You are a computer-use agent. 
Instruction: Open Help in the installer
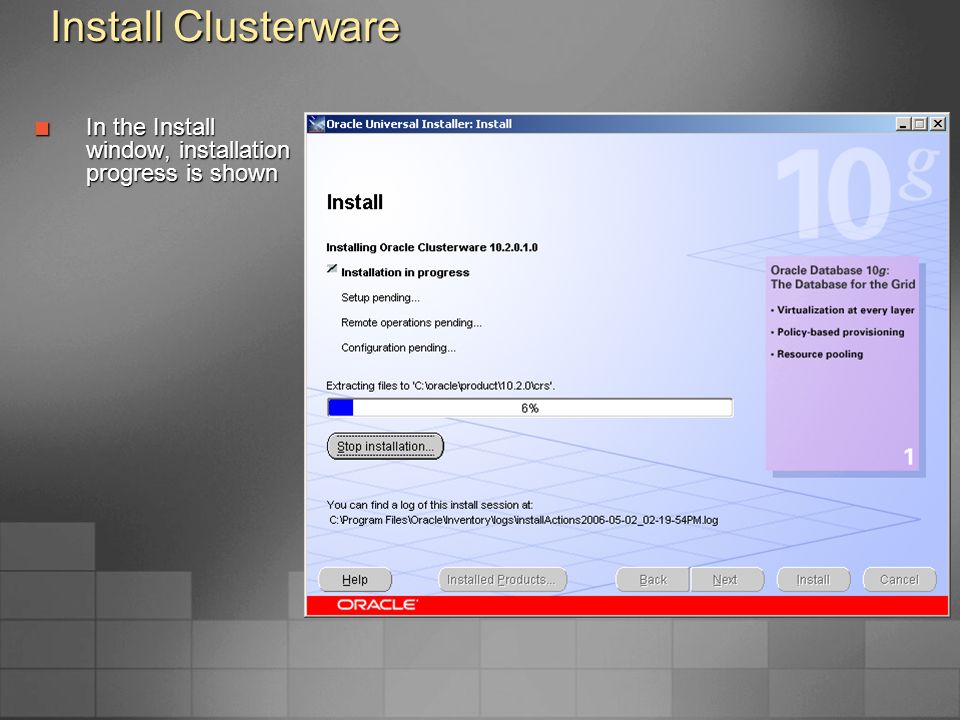pos(355,580)
